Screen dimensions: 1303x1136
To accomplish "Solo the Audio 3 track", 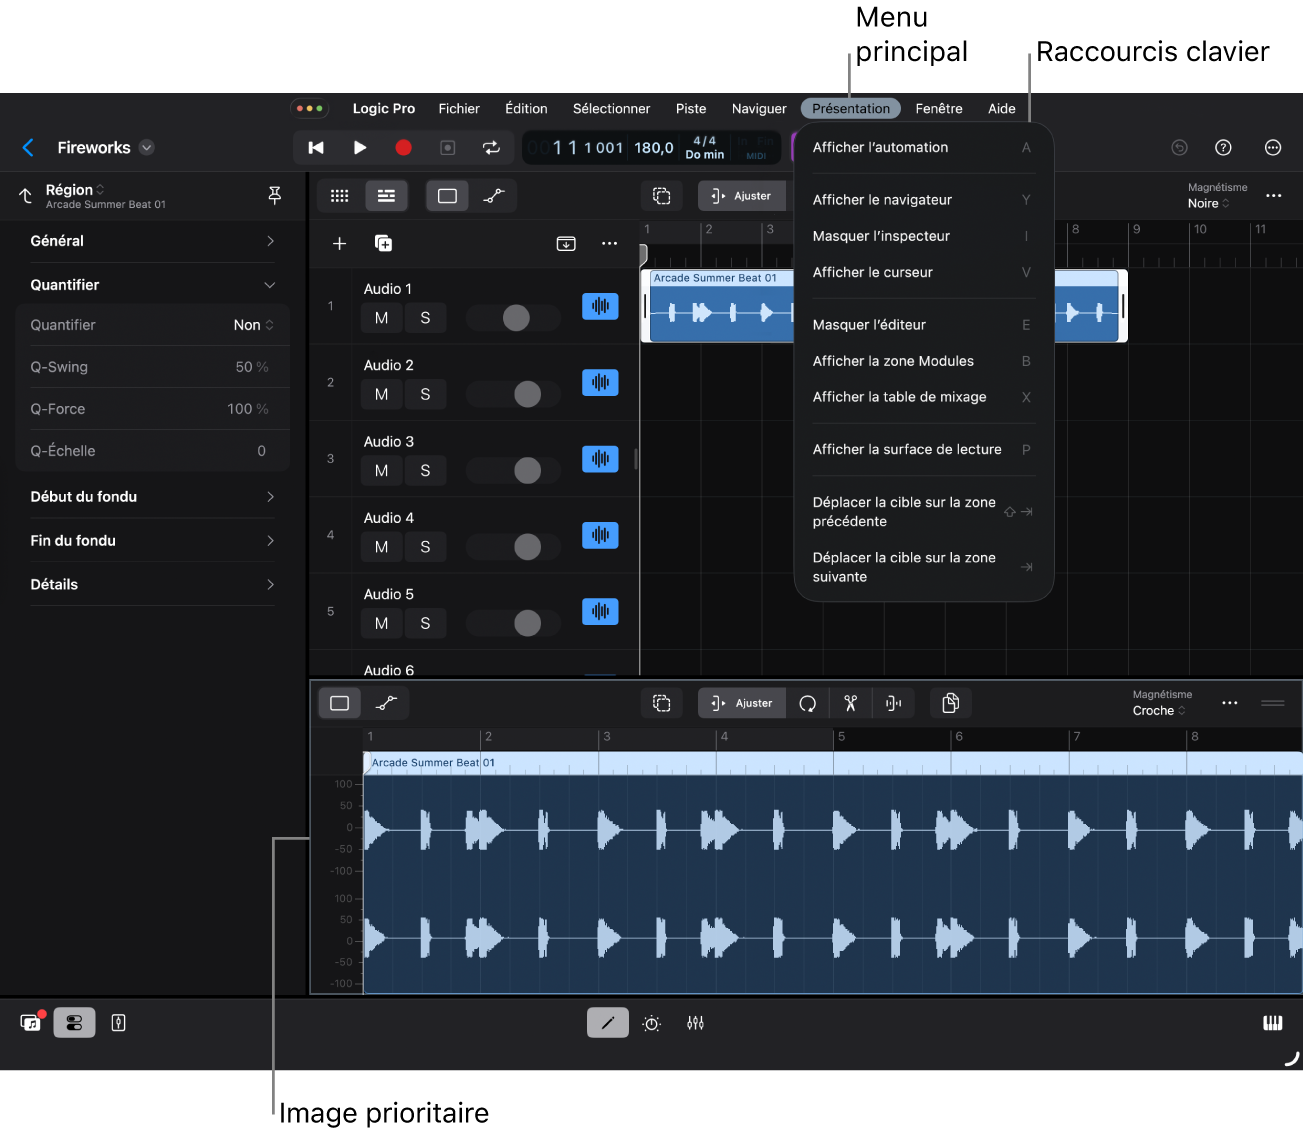I will coord(425,471).
